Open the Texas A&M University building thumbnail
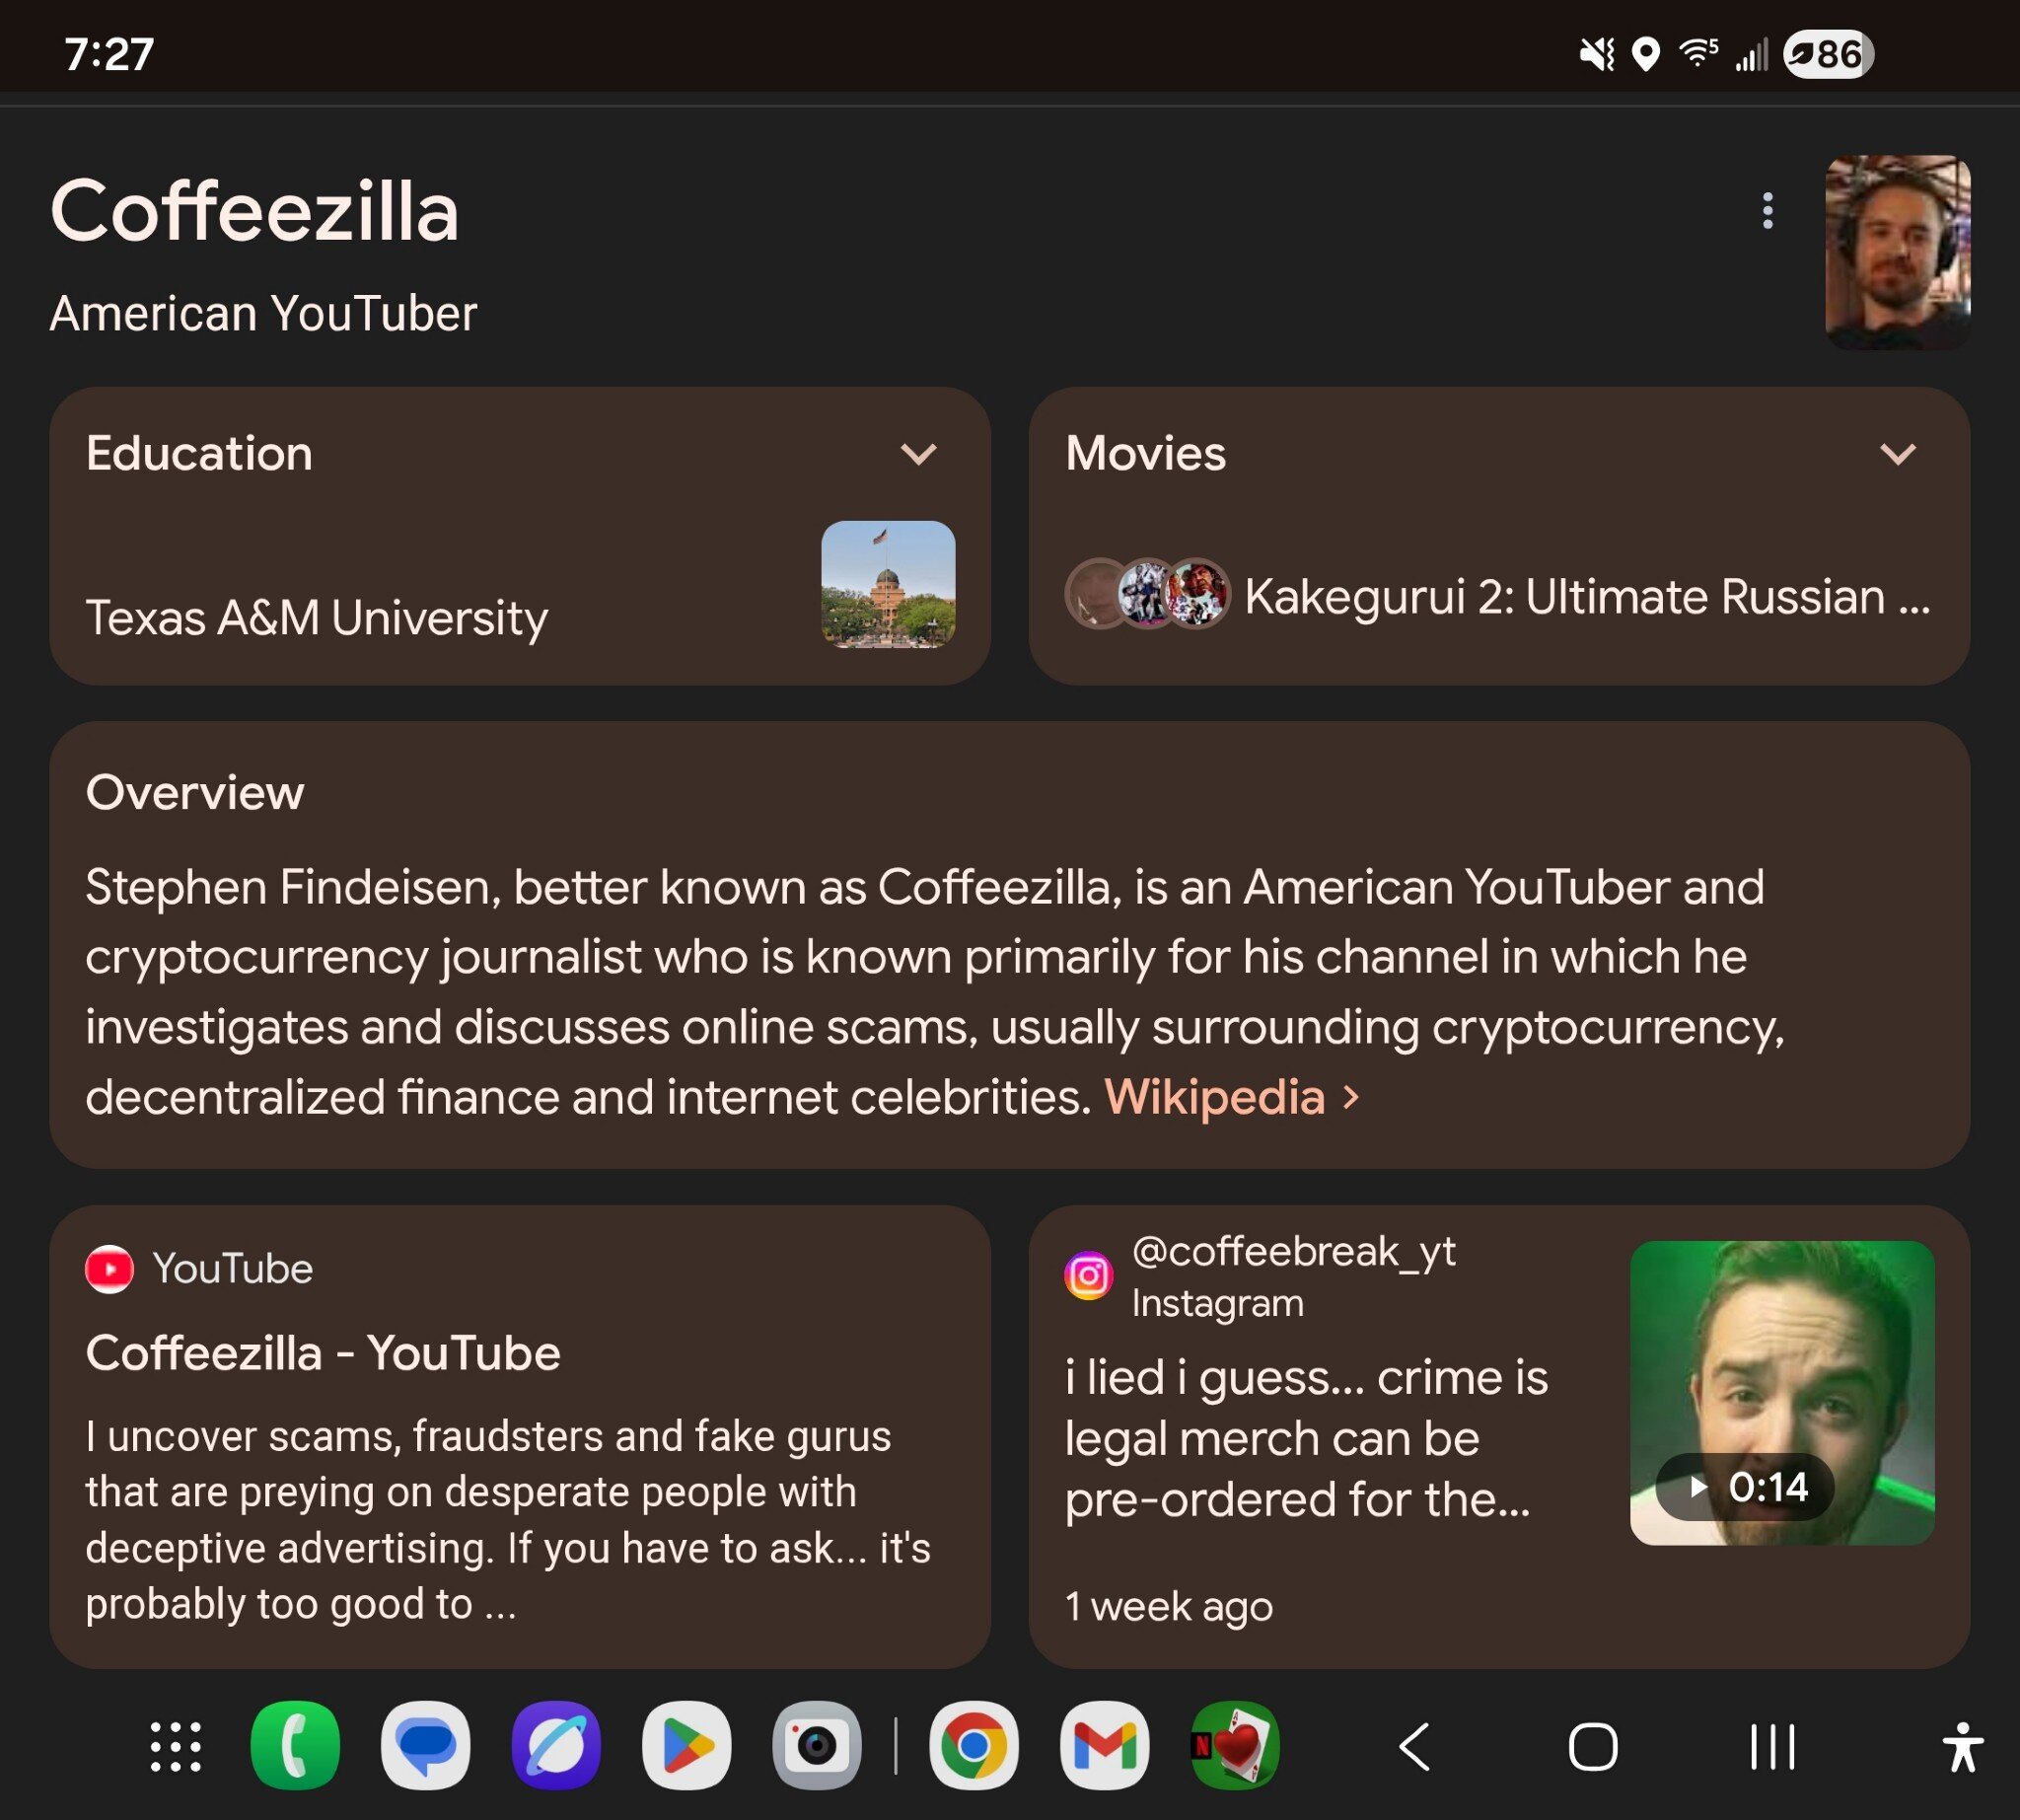This screenshot has height=1820, width=2020. pos(887,584)
